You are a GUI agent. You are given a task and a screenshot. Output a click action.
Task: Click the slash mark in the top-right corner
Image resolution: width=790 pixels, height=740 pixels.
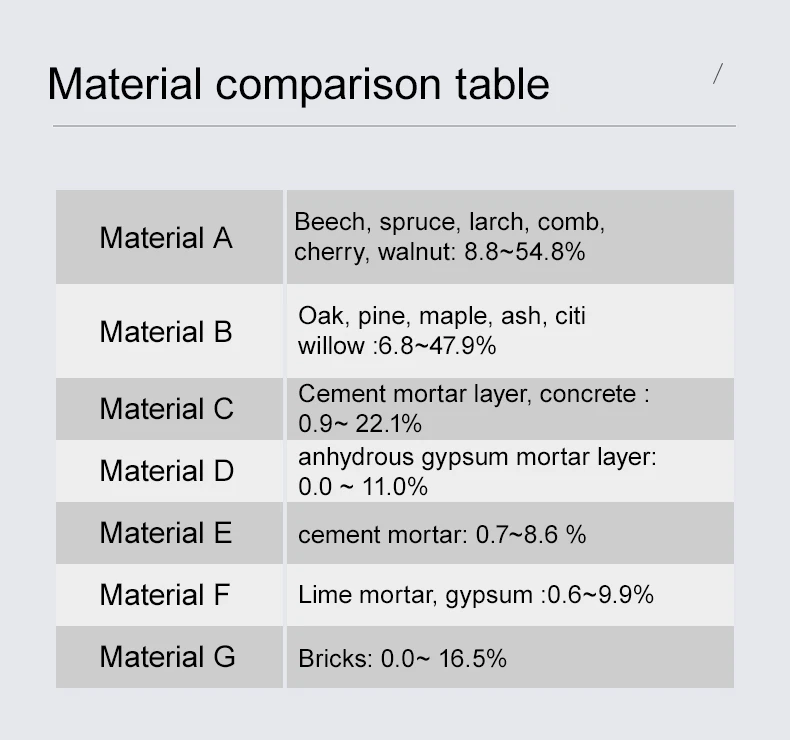click(718, 73)
